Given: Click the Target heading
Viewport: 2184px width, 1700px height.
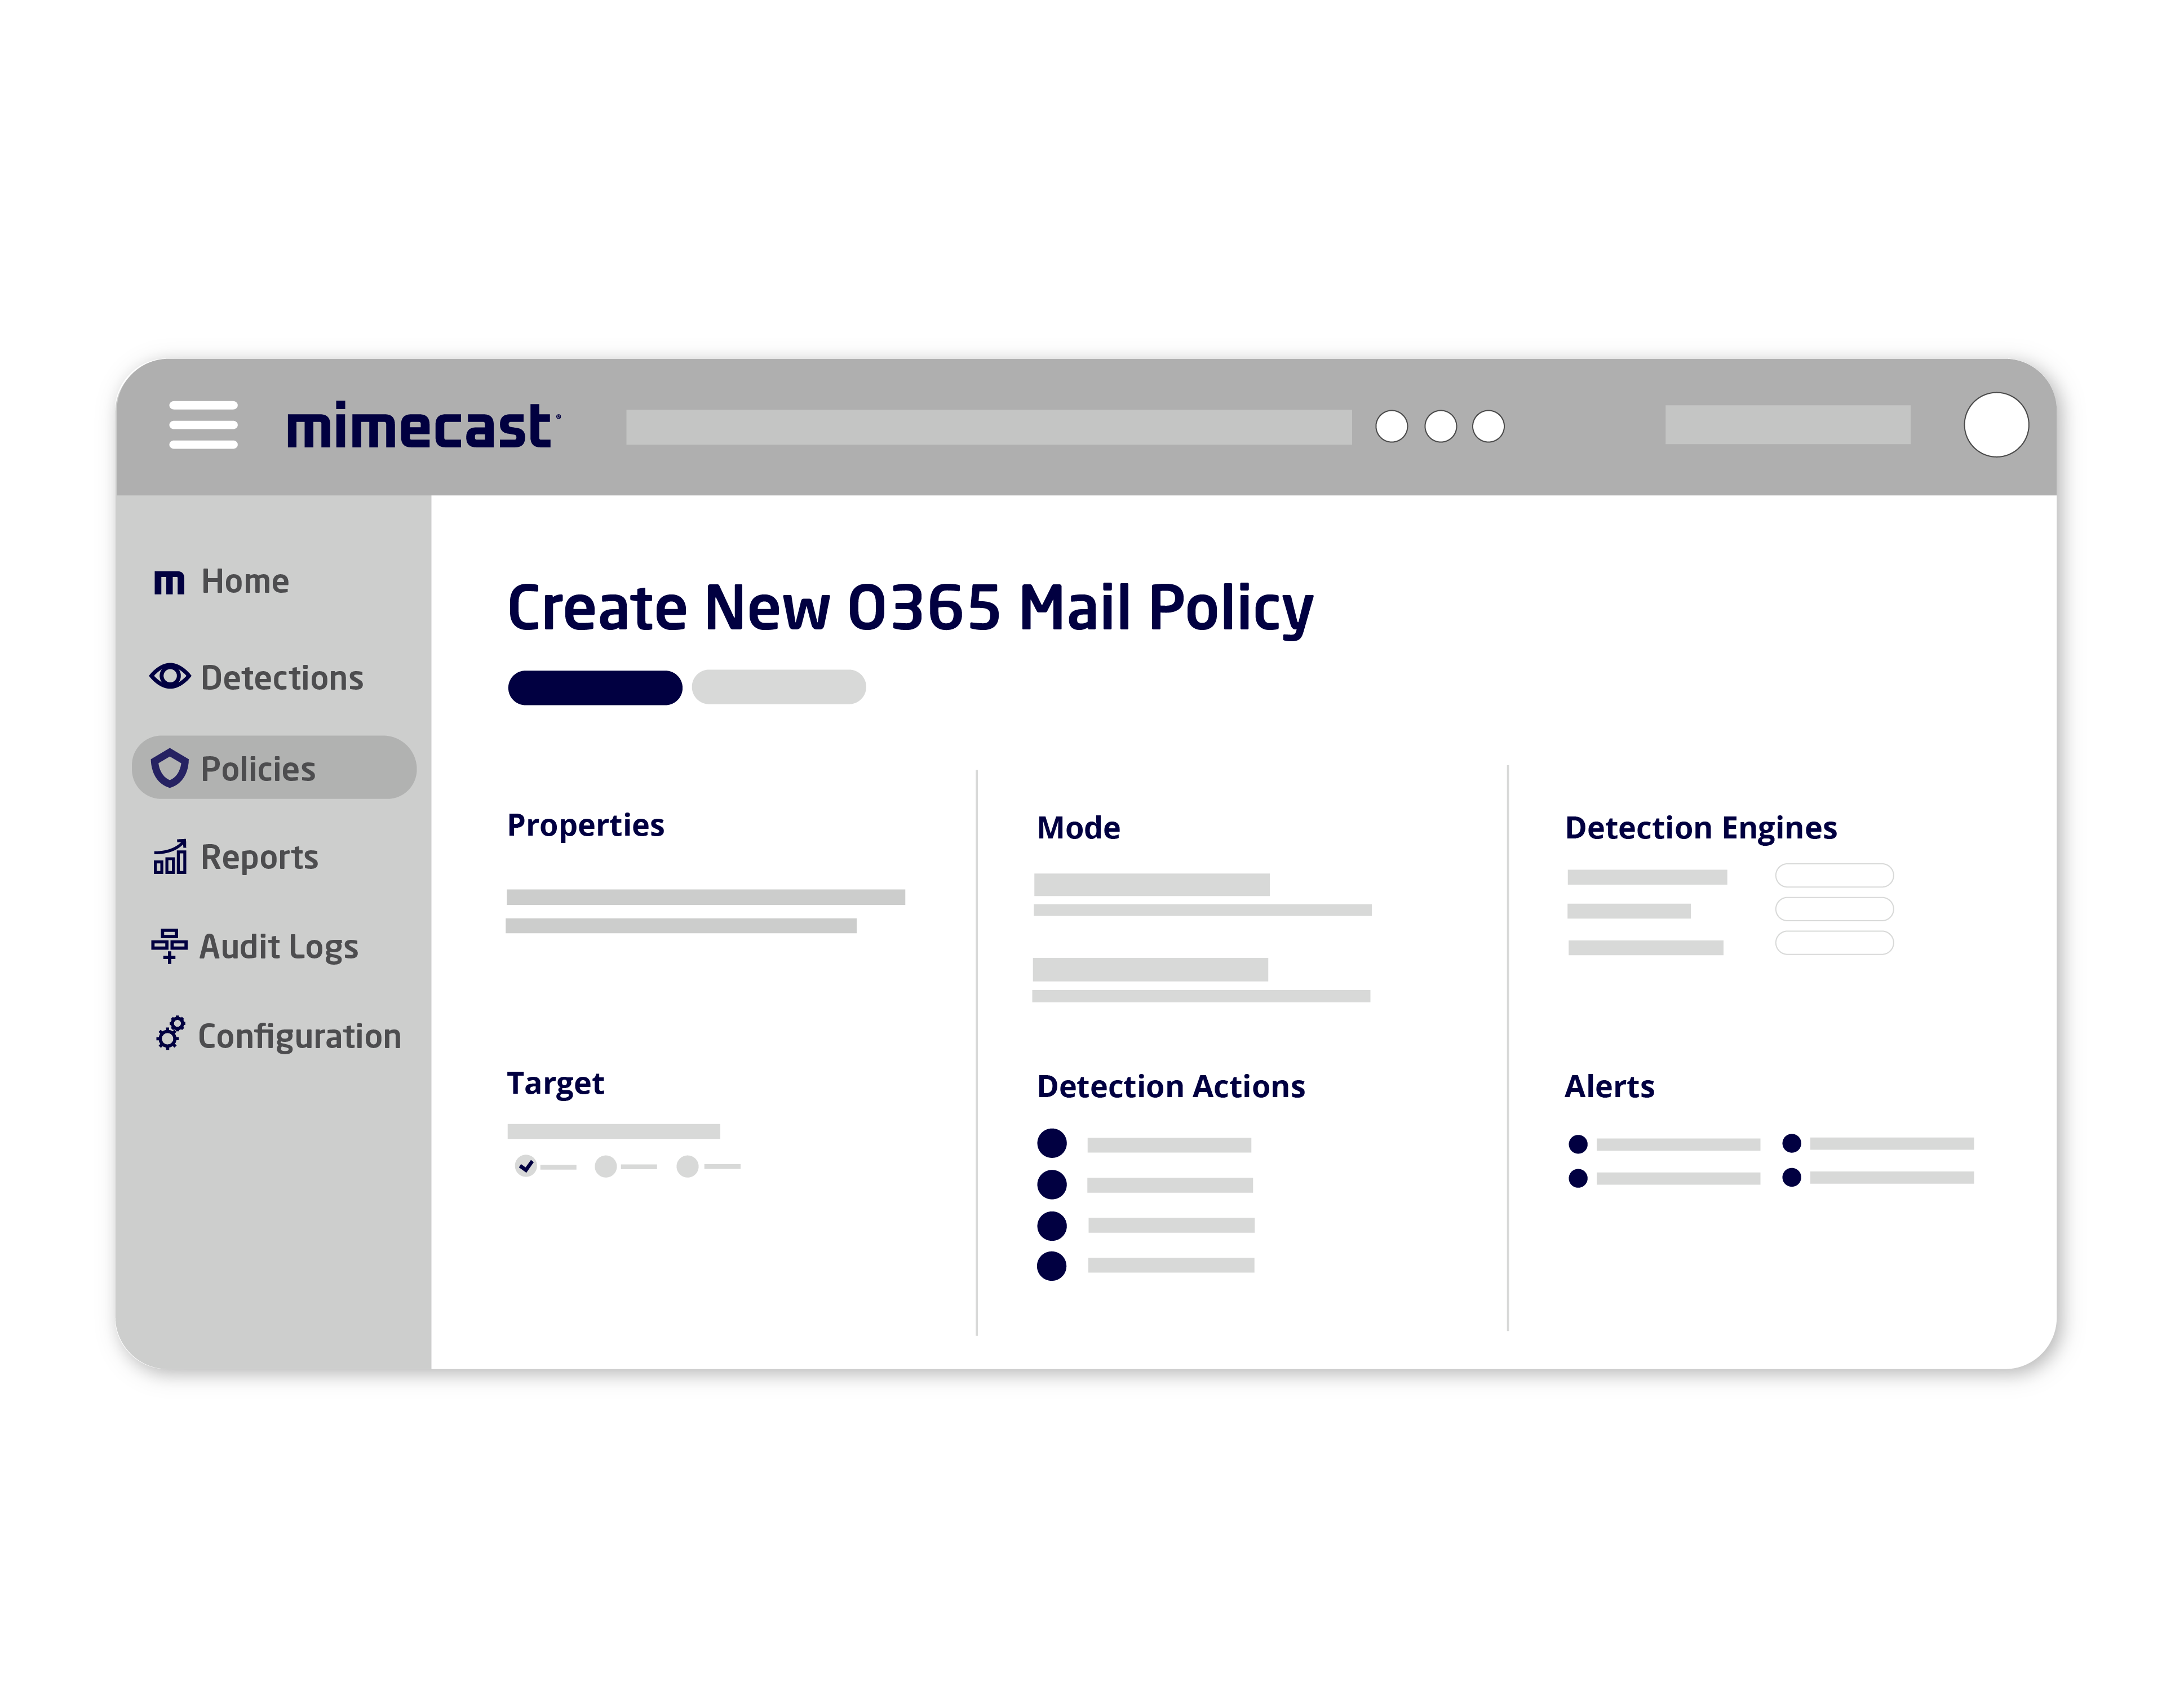Looking at the screenshot, I should [556, 1084].
